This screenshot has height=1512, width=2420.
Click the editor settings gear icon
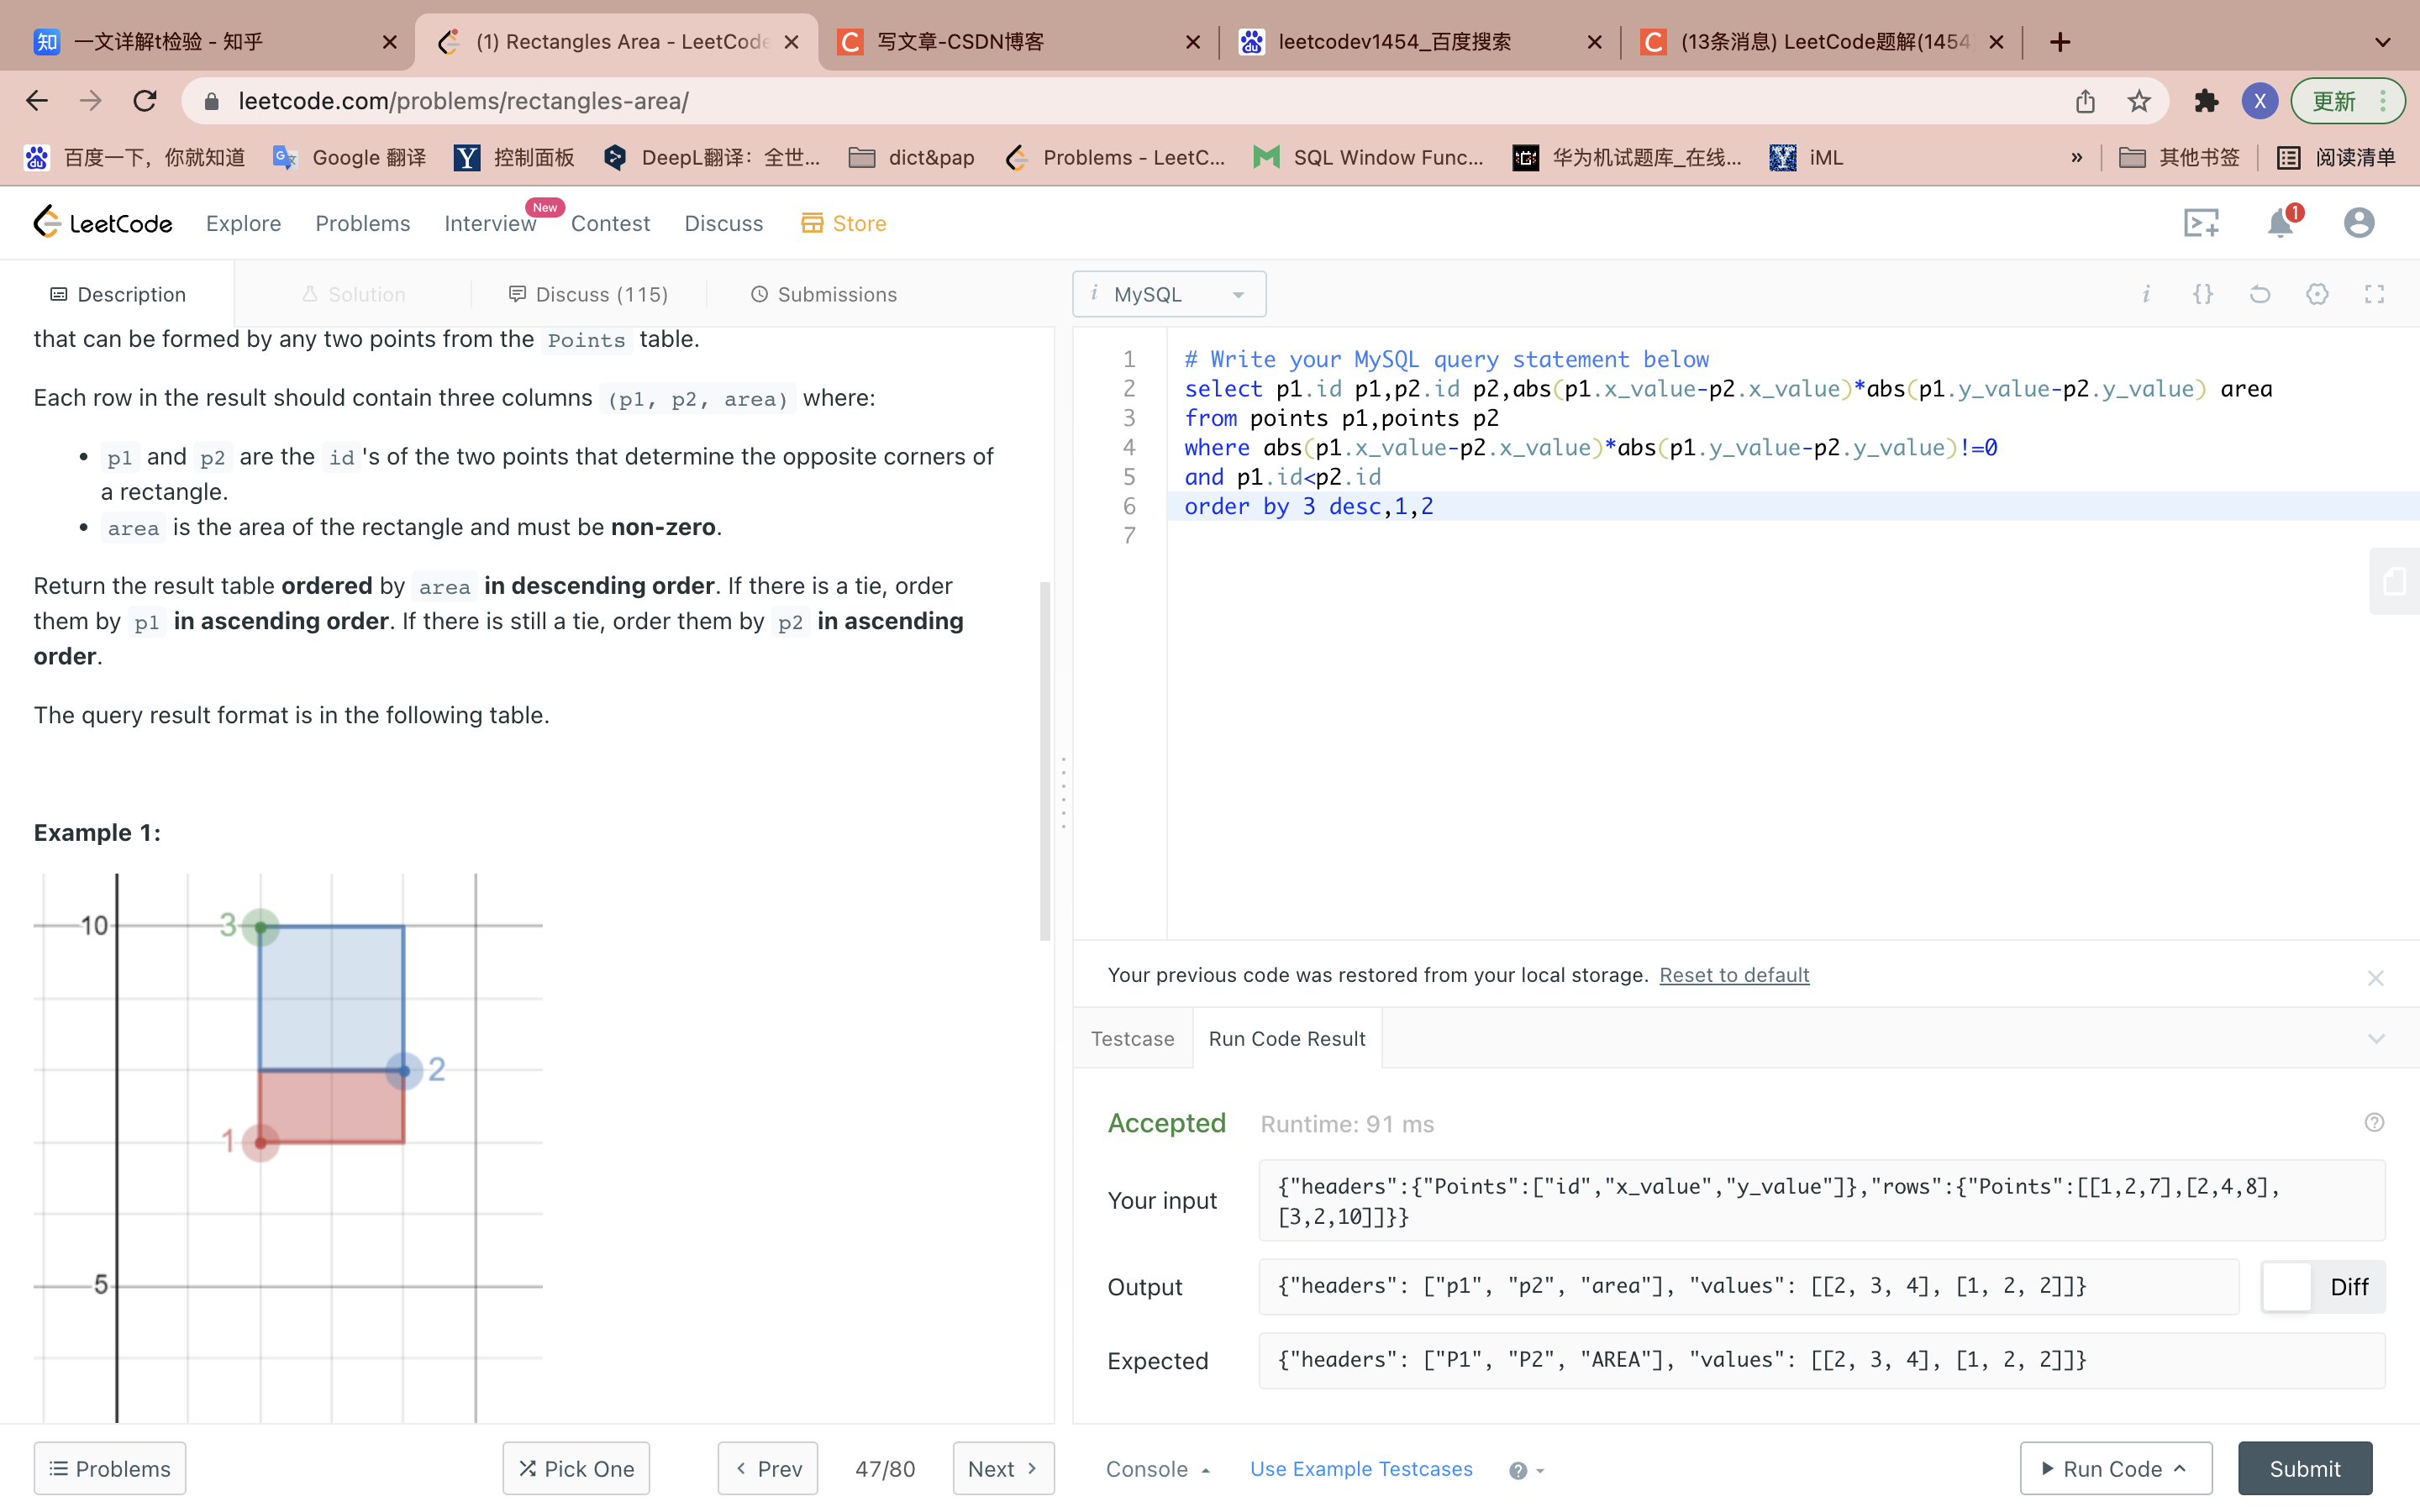[x=2317, y=294]
